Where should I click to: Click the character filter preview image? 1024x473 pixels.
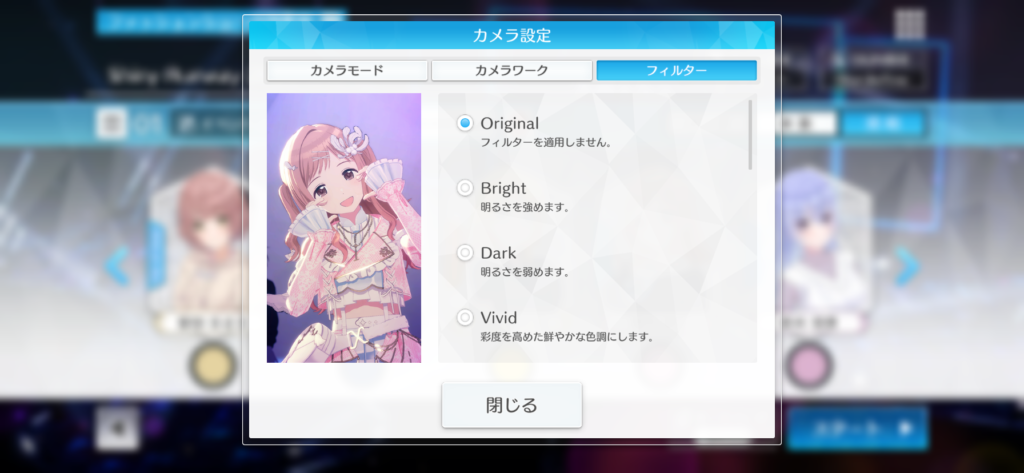[344, 227]
